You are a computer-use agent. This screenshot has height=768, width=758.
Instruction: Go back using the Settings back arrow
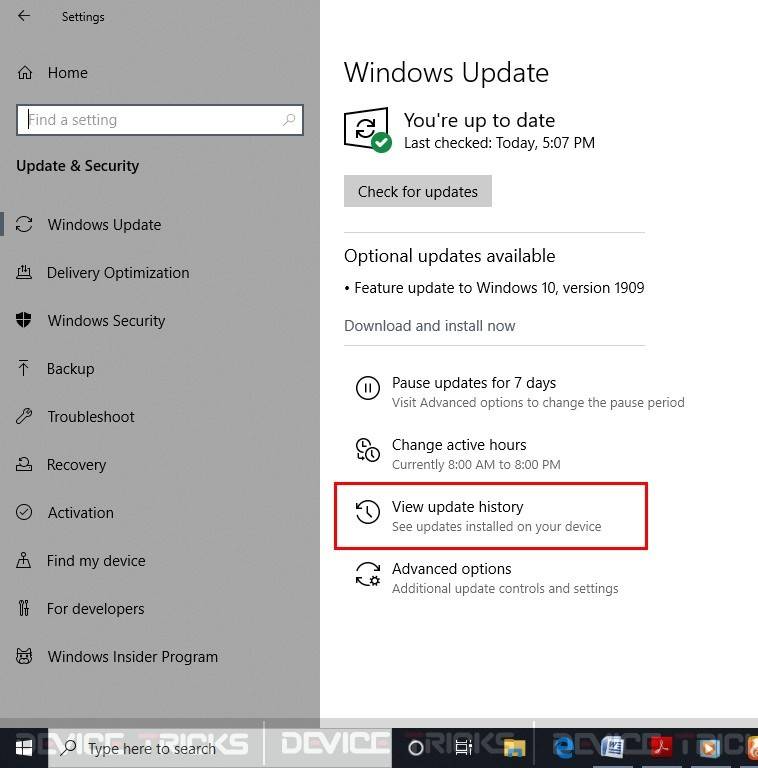click(24, 16)
